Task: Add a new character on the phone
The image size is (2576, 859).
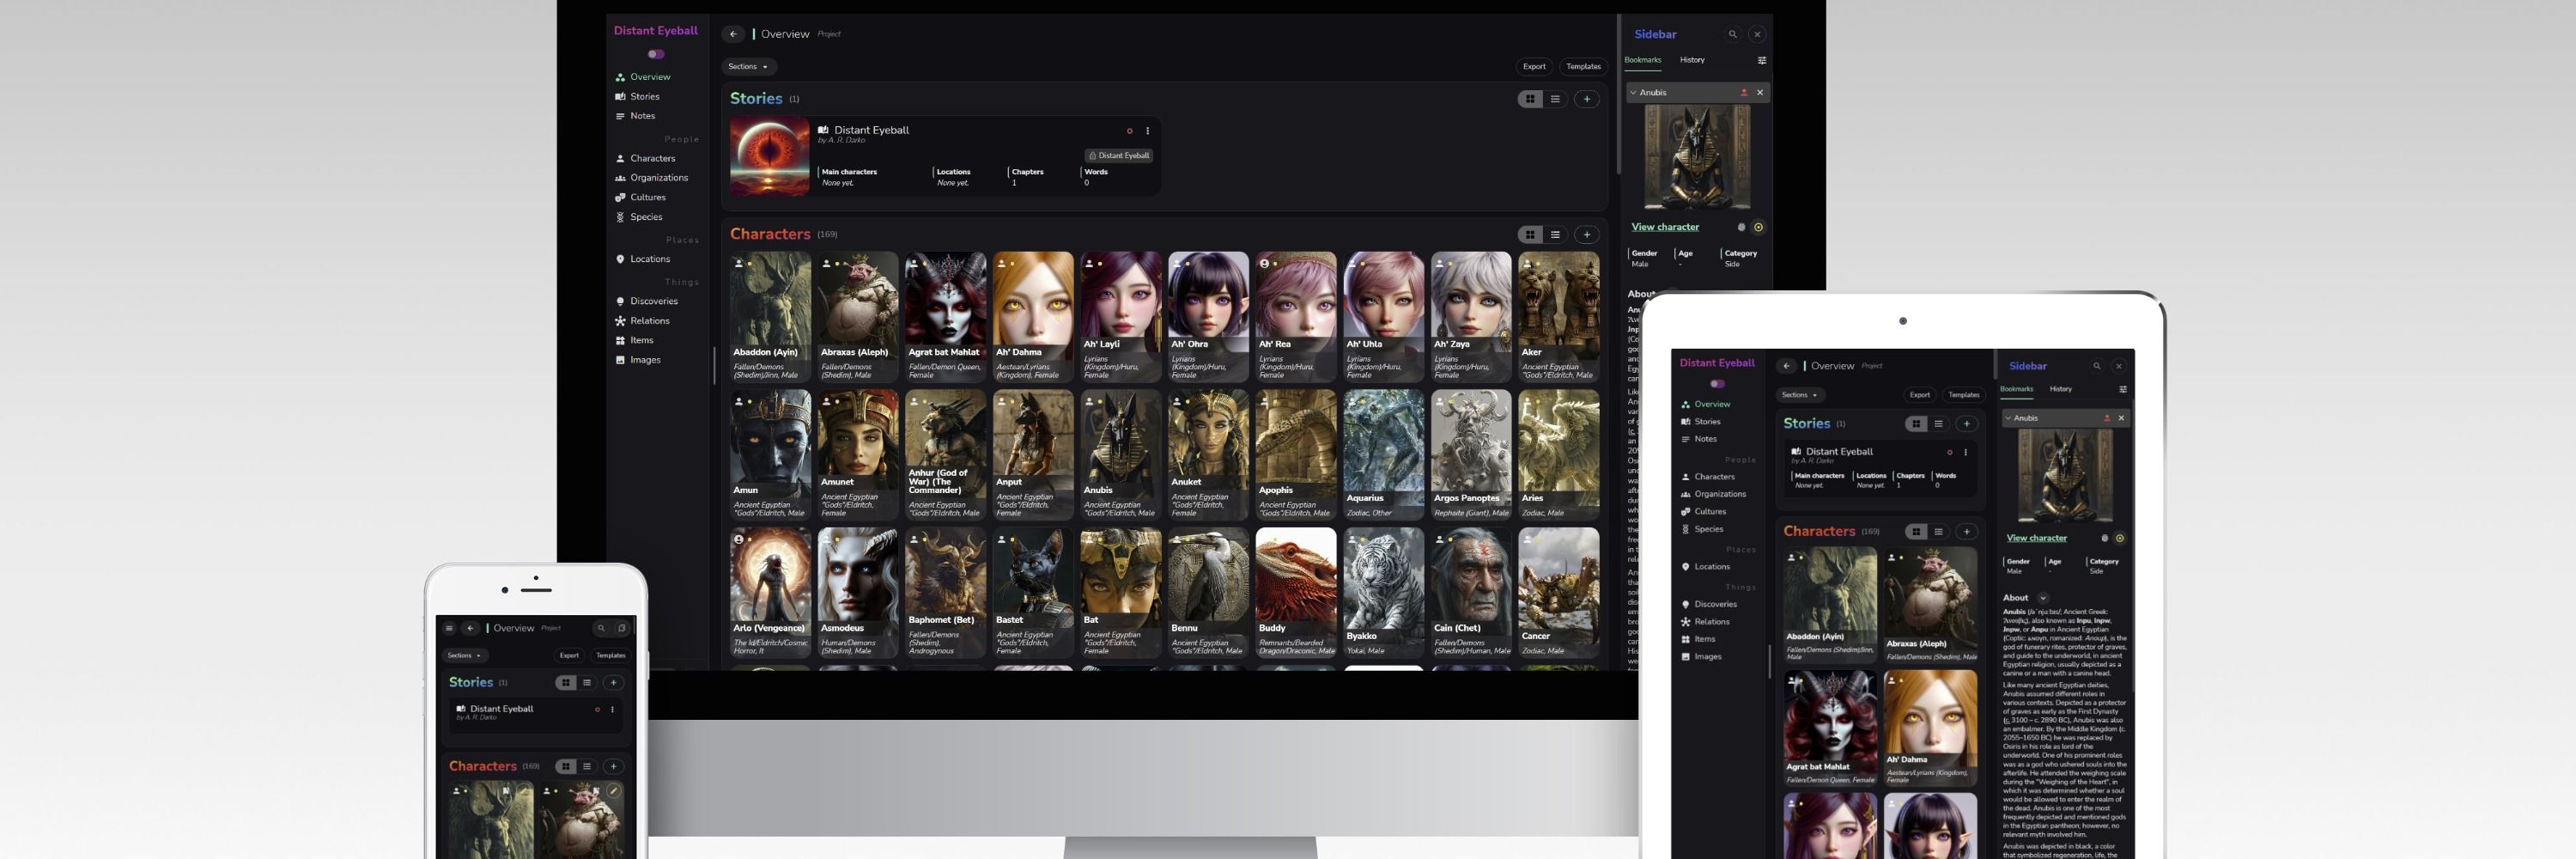Action: coord(614,766)
